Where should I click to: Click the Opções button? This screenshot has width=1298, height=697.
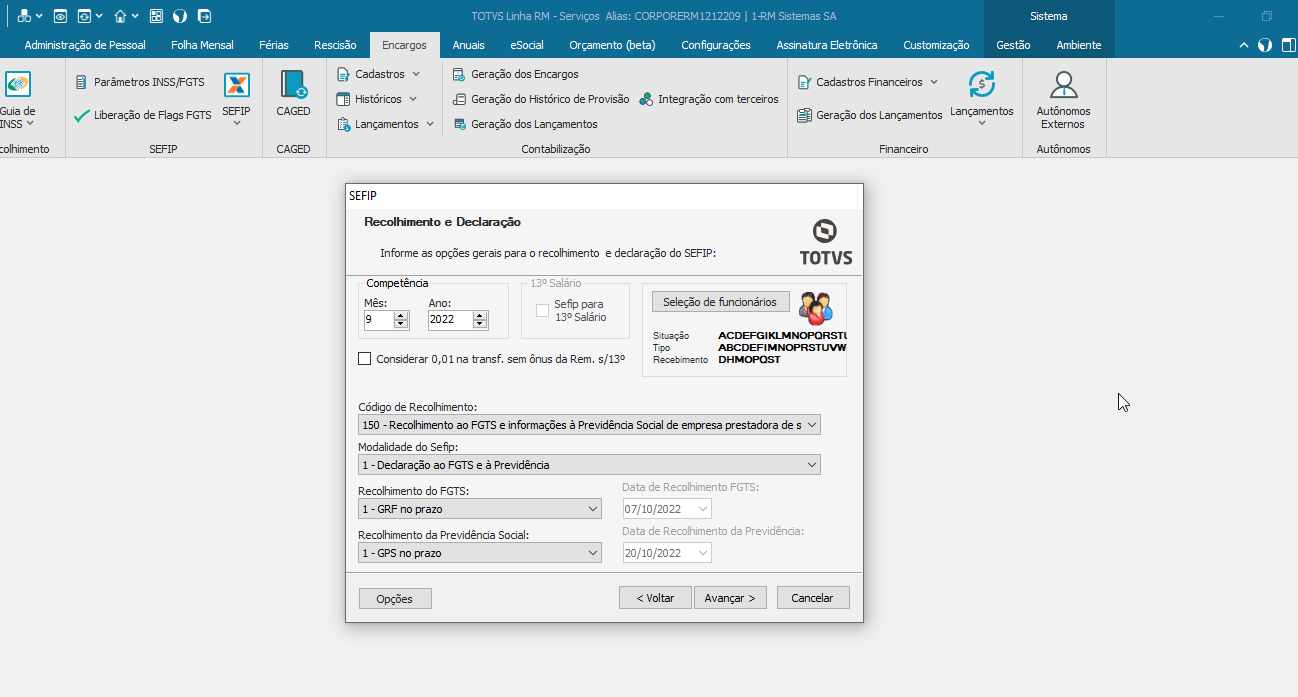pos(395,598)
